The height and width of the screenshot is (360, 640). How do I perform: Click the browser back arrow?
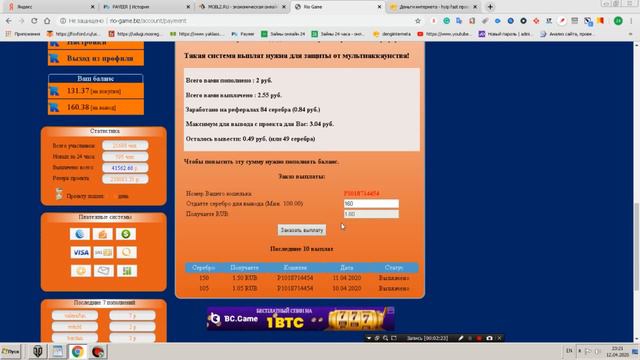[x=9, y=20]
